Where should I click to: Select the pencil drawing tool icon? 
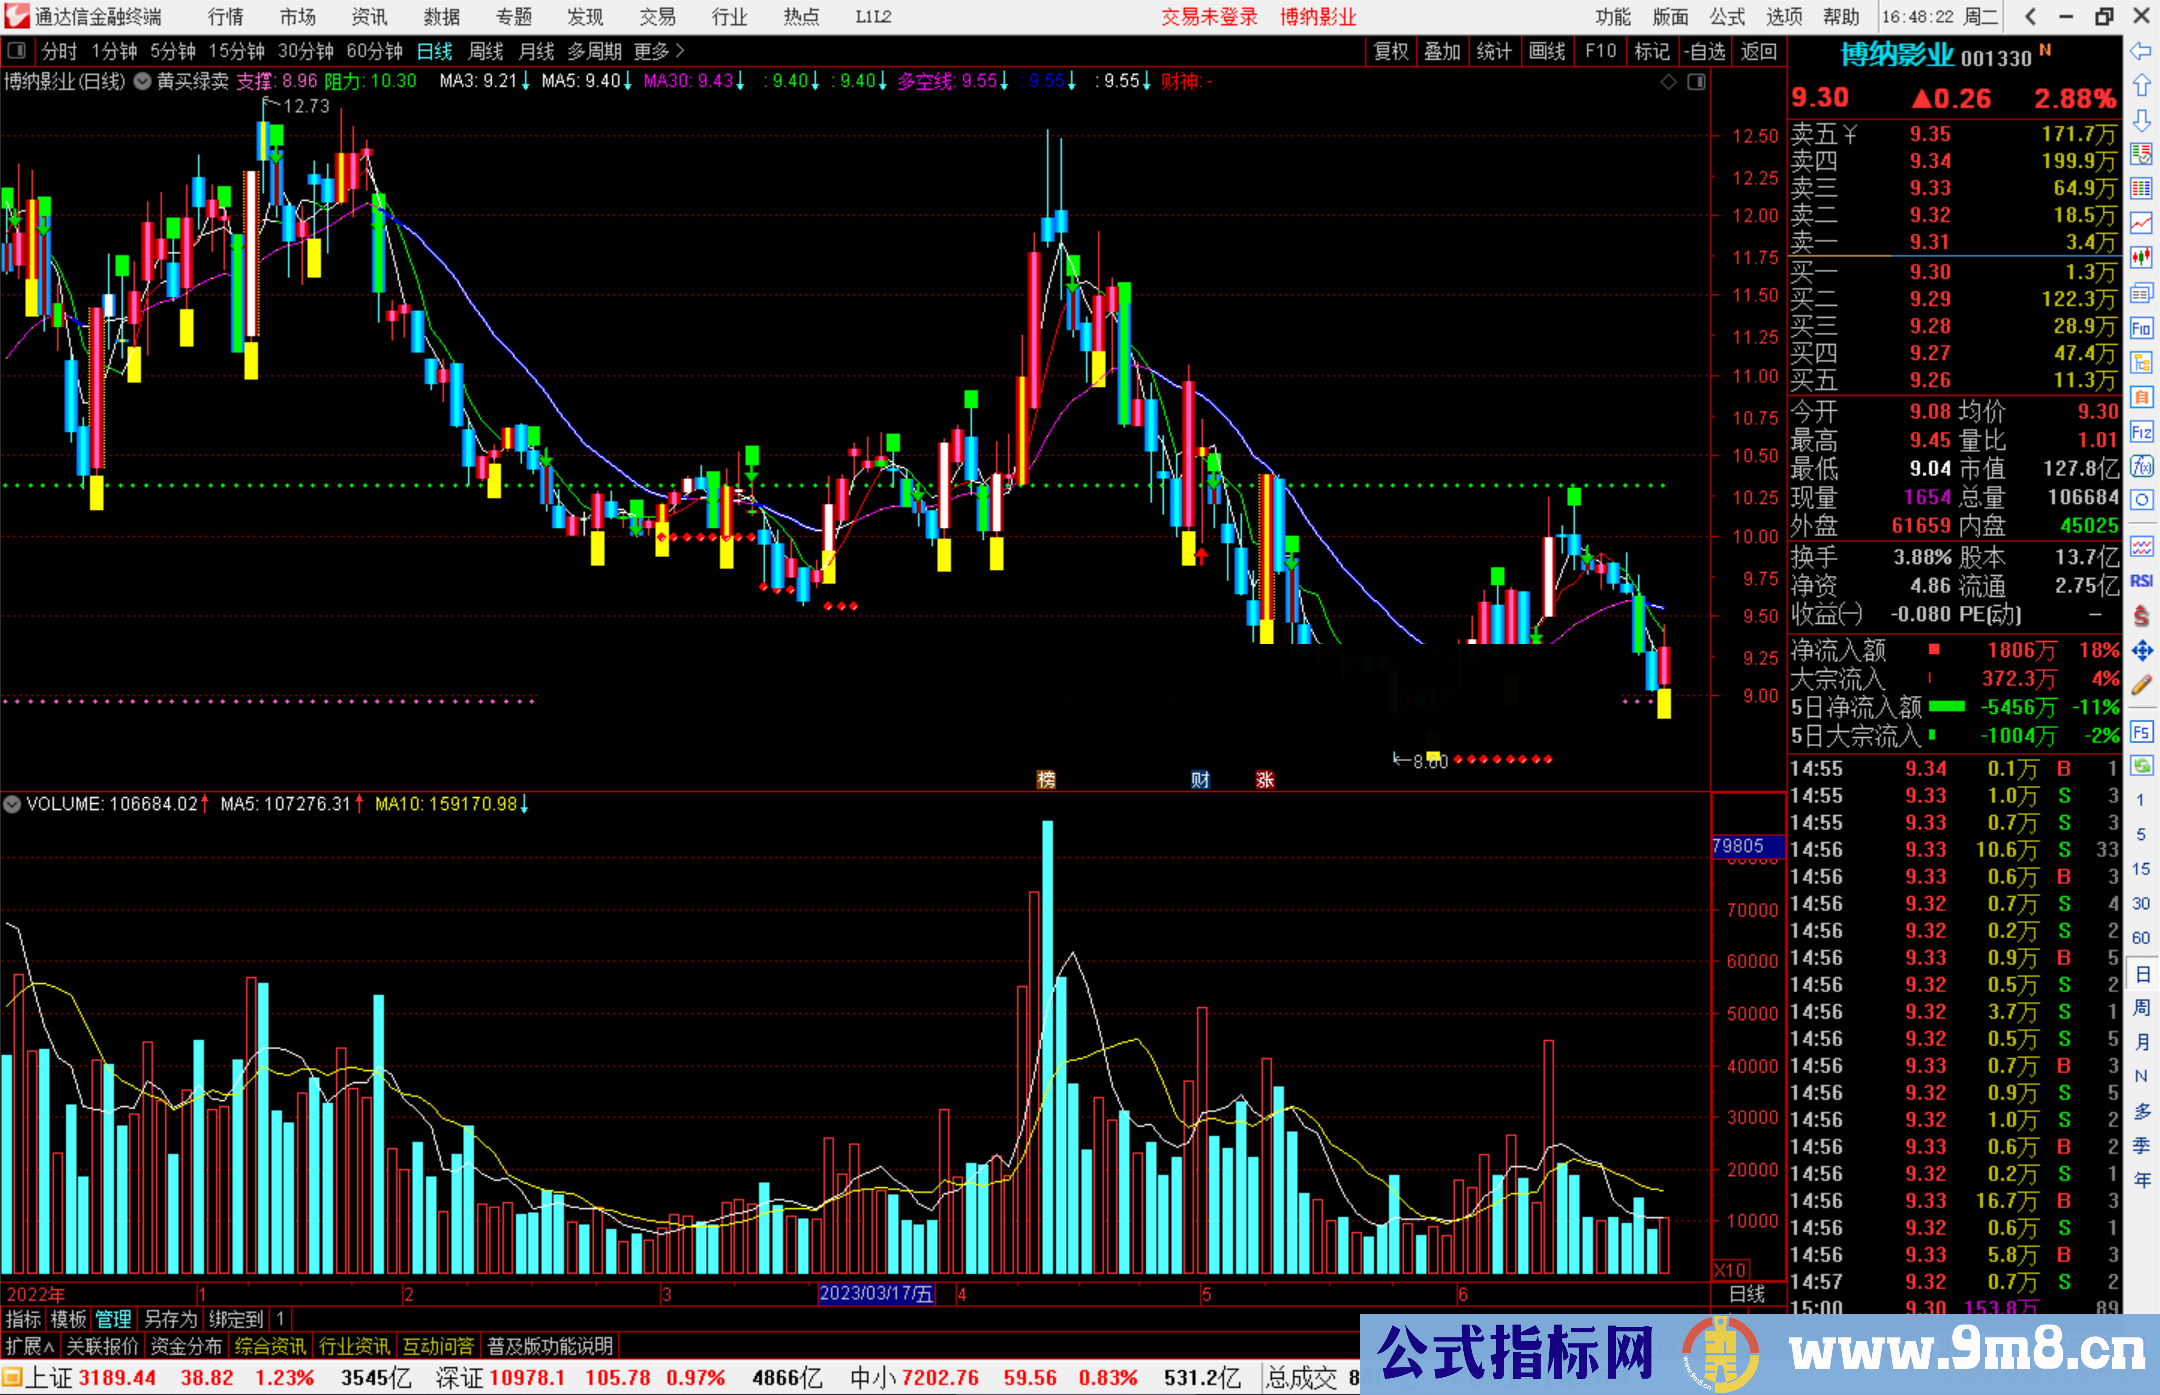coord(2141,685)
